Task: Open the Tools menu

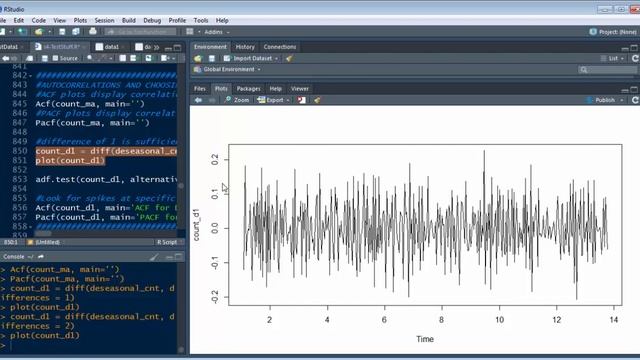Action: coord(200,20)
